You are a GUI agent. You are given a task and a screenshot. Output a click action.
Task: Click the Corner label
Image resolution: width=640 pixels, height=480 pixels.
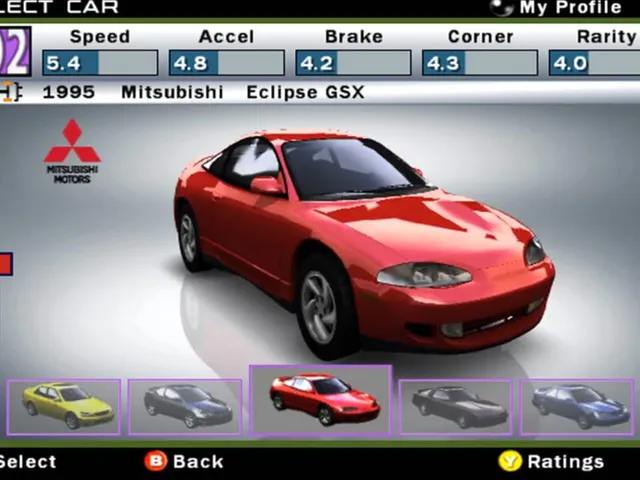480,37
